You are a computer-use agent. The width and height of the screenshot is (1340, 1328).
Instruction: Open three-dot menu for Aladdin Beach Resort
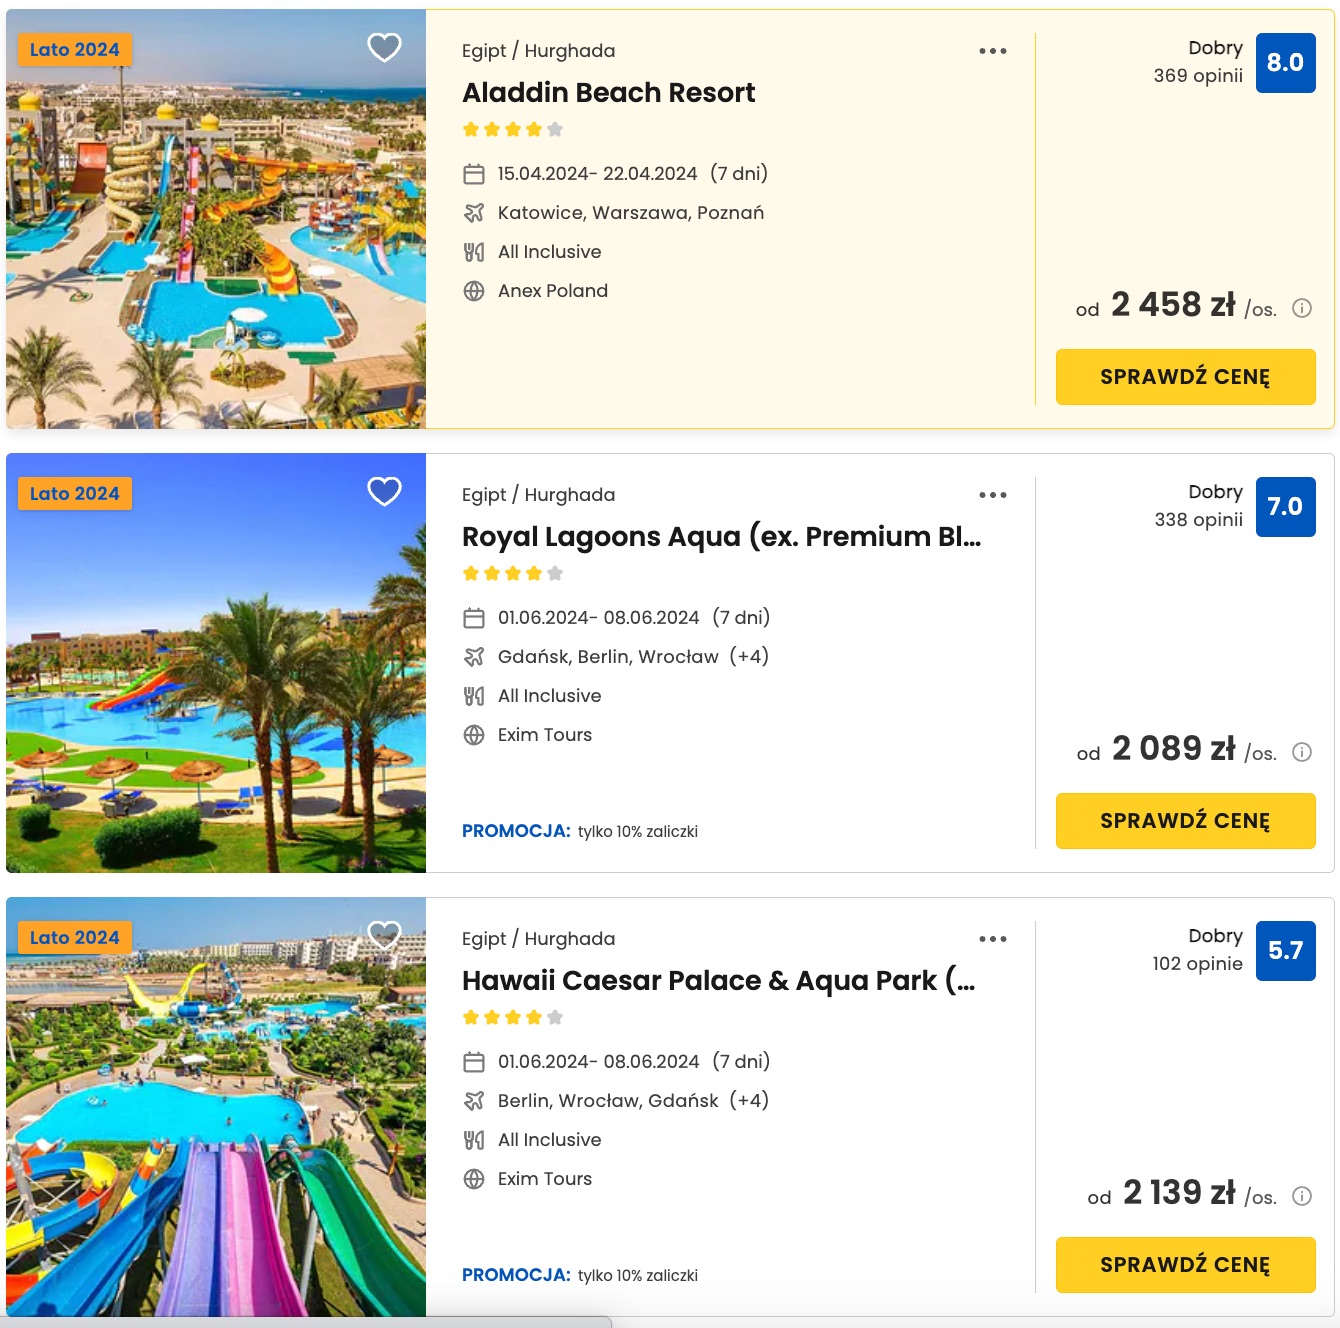point(993,51)
